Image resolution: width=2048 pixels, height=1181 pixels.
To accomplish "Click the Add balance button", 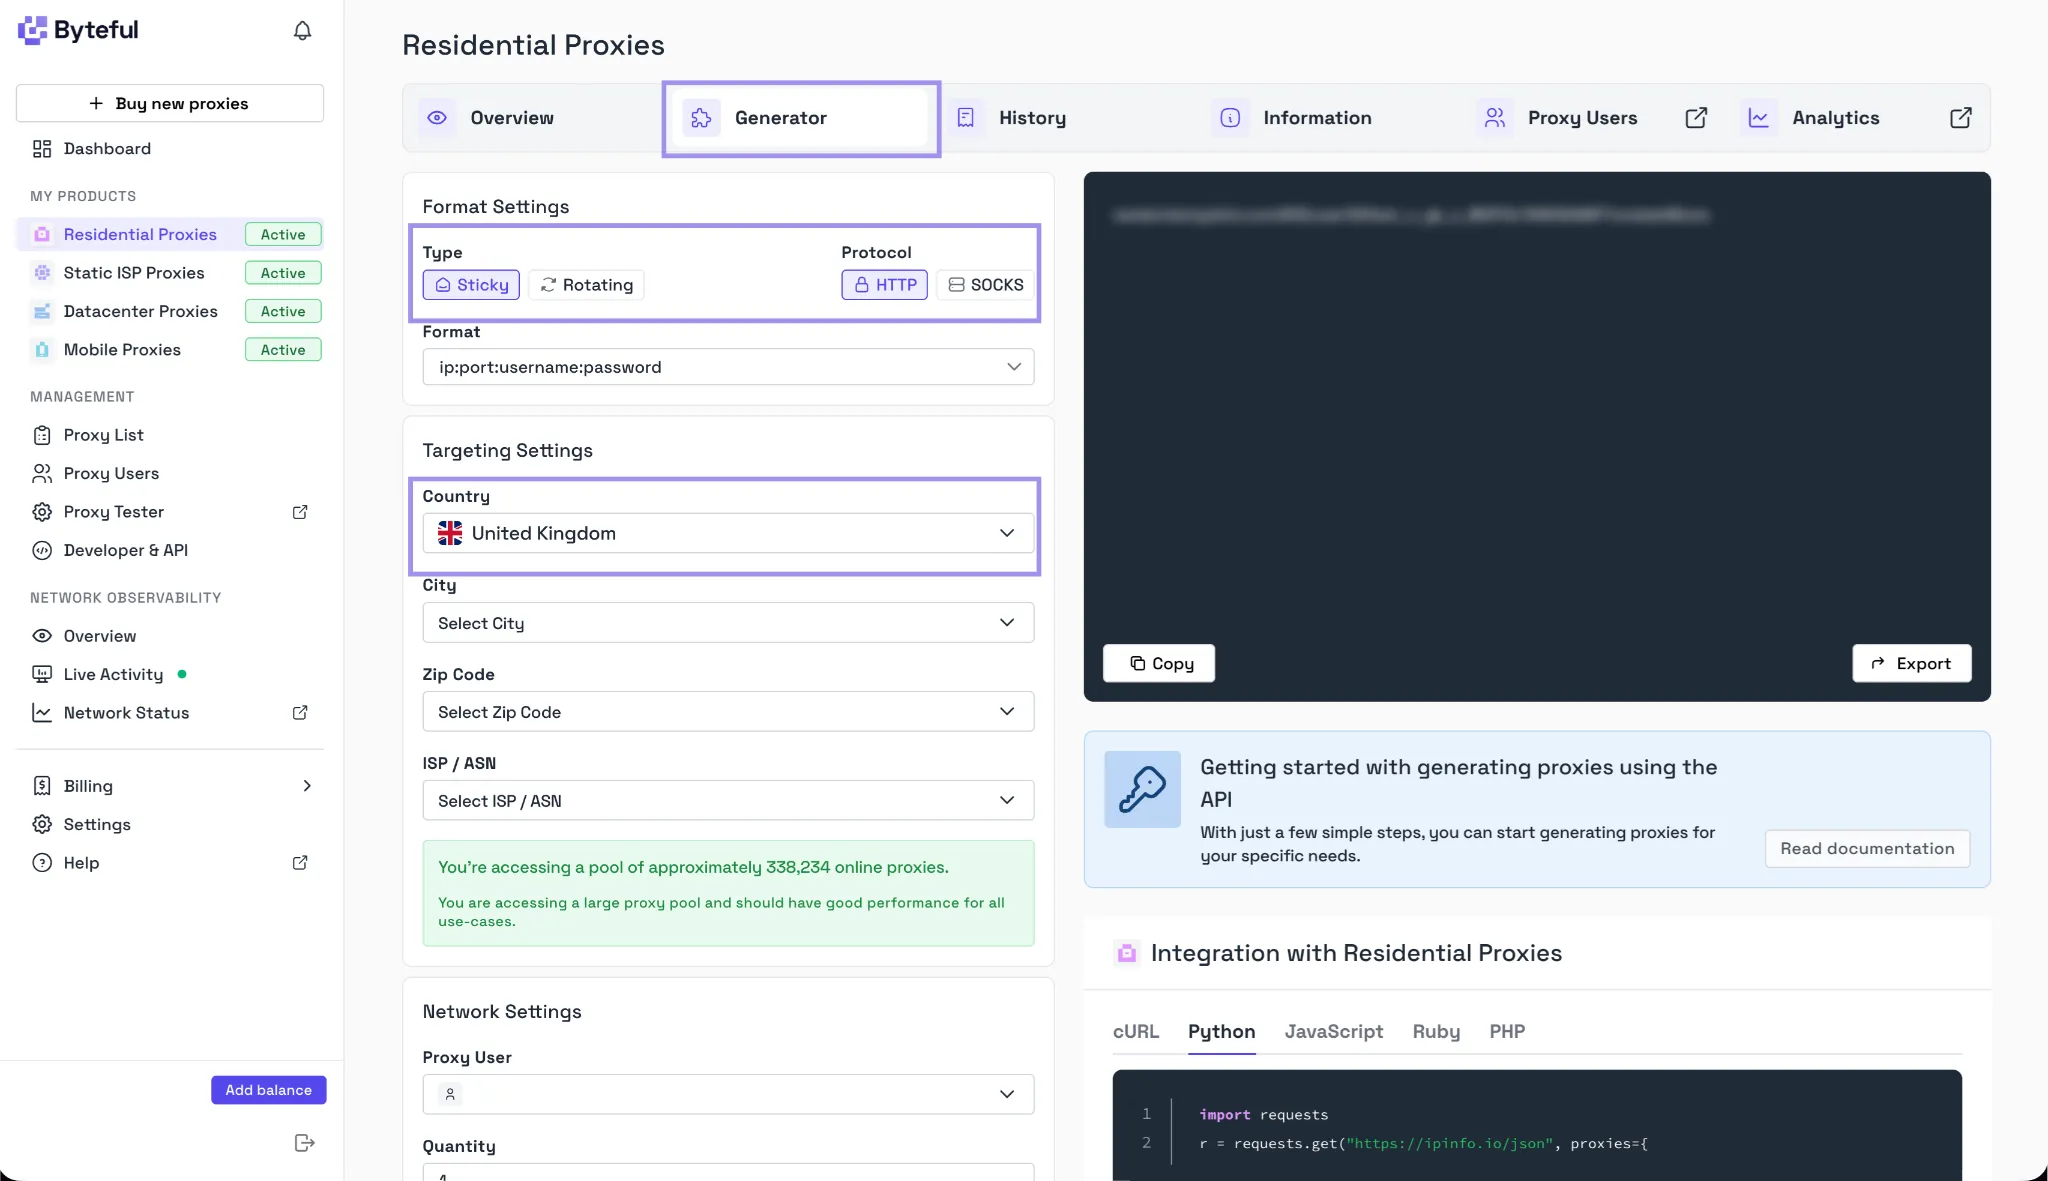I will [268, 1091].
